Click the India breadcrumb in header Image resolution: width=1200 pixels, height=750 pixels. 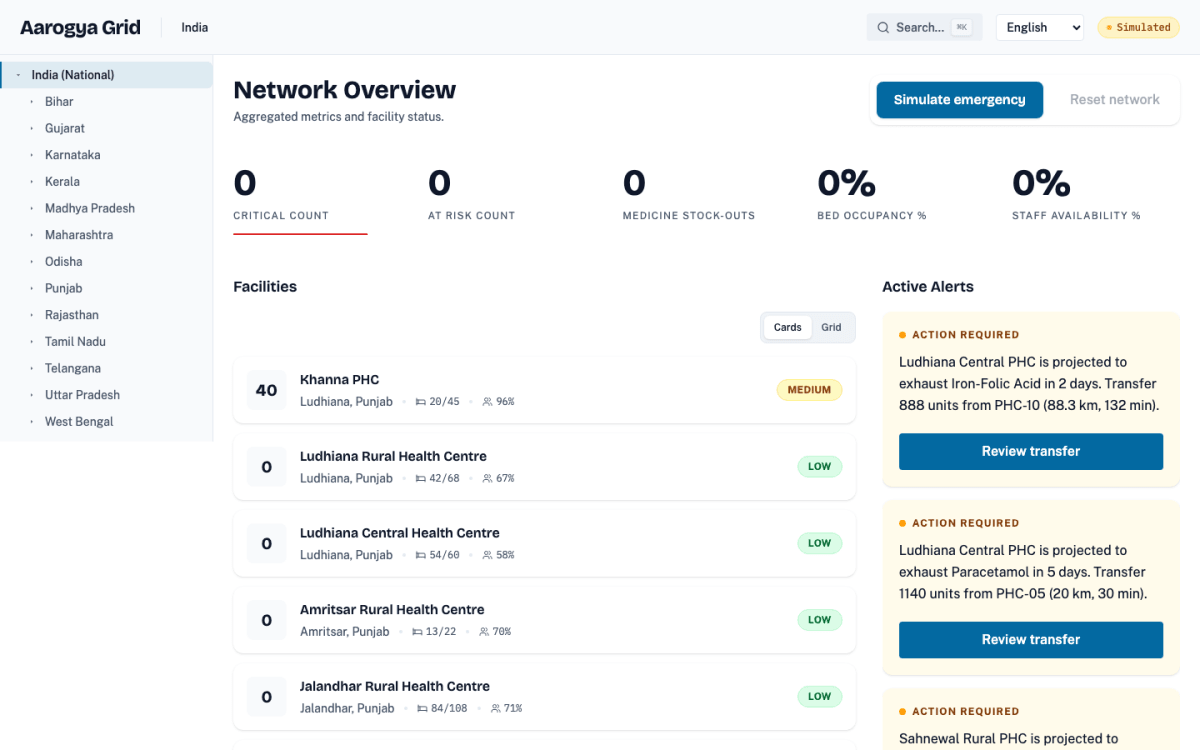tap(195, 27)
